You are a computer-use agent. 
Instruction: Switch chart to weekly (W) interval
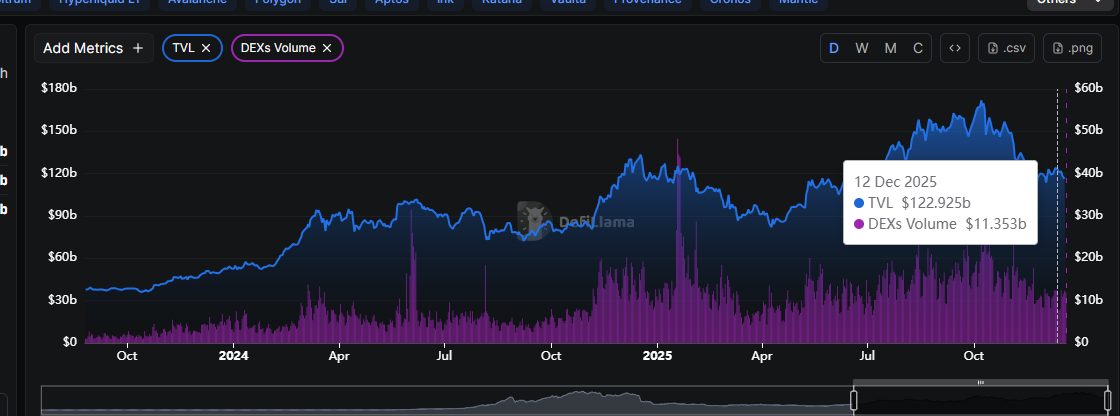tap(861, 48)
